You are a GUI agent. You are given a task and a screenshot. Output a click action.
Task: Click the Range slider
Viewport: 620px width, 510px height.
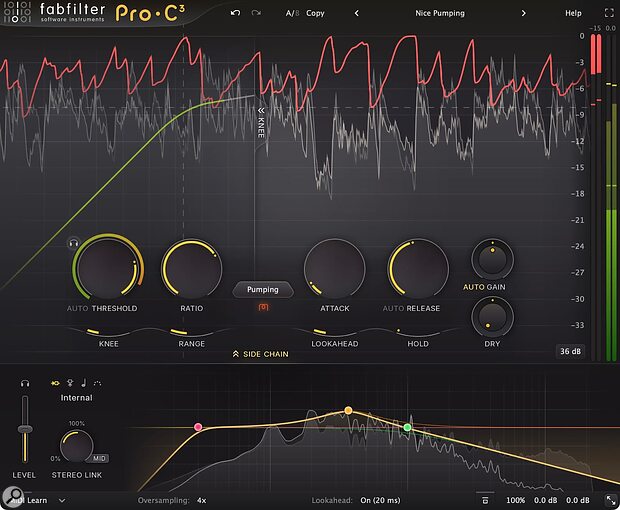192,332
